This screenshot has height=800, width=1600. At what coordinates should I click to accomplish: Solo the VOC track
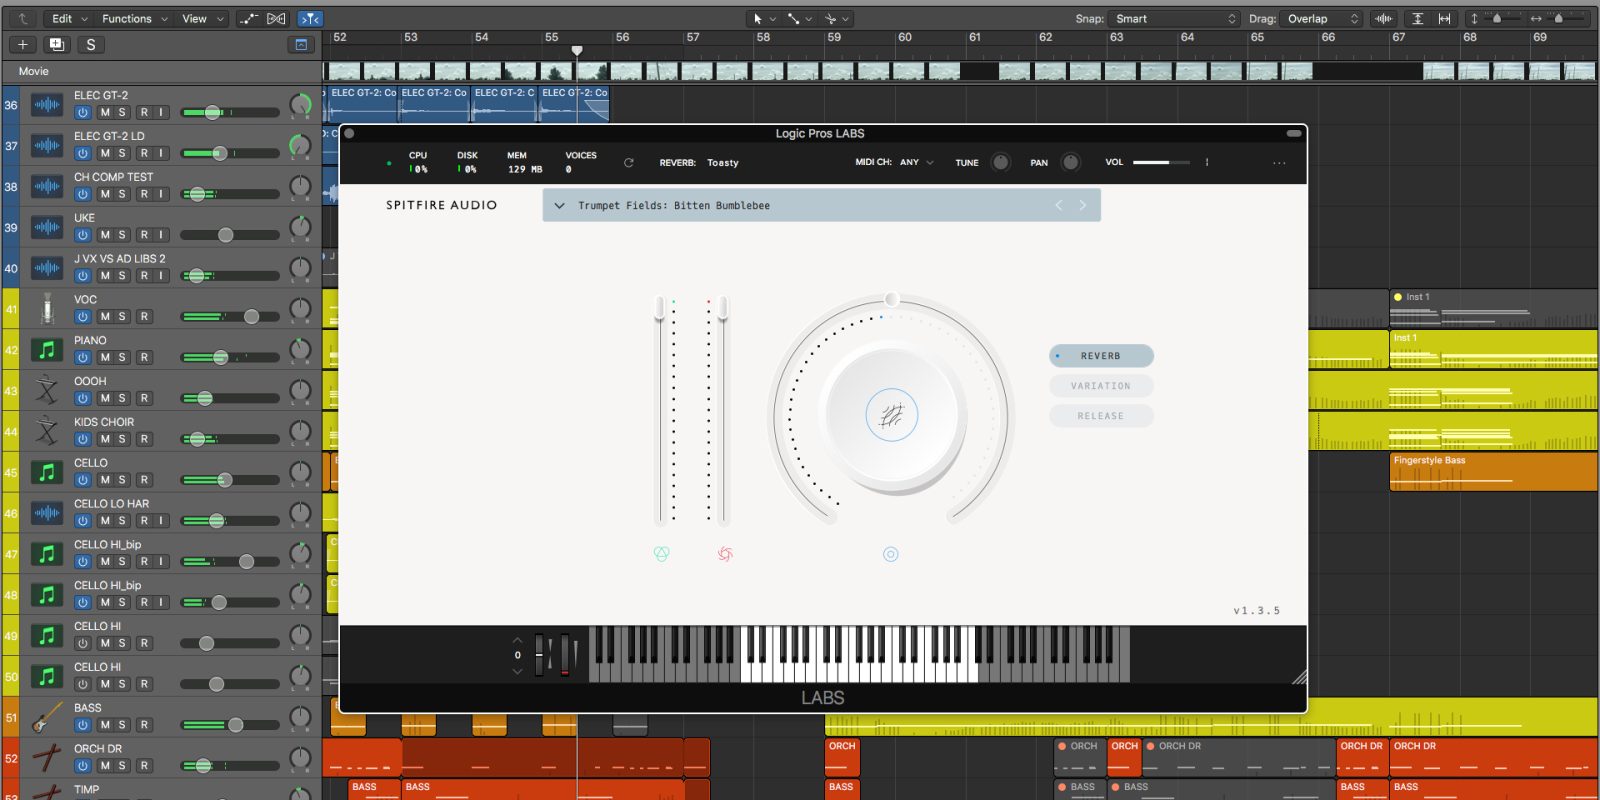tap(122, 317)
